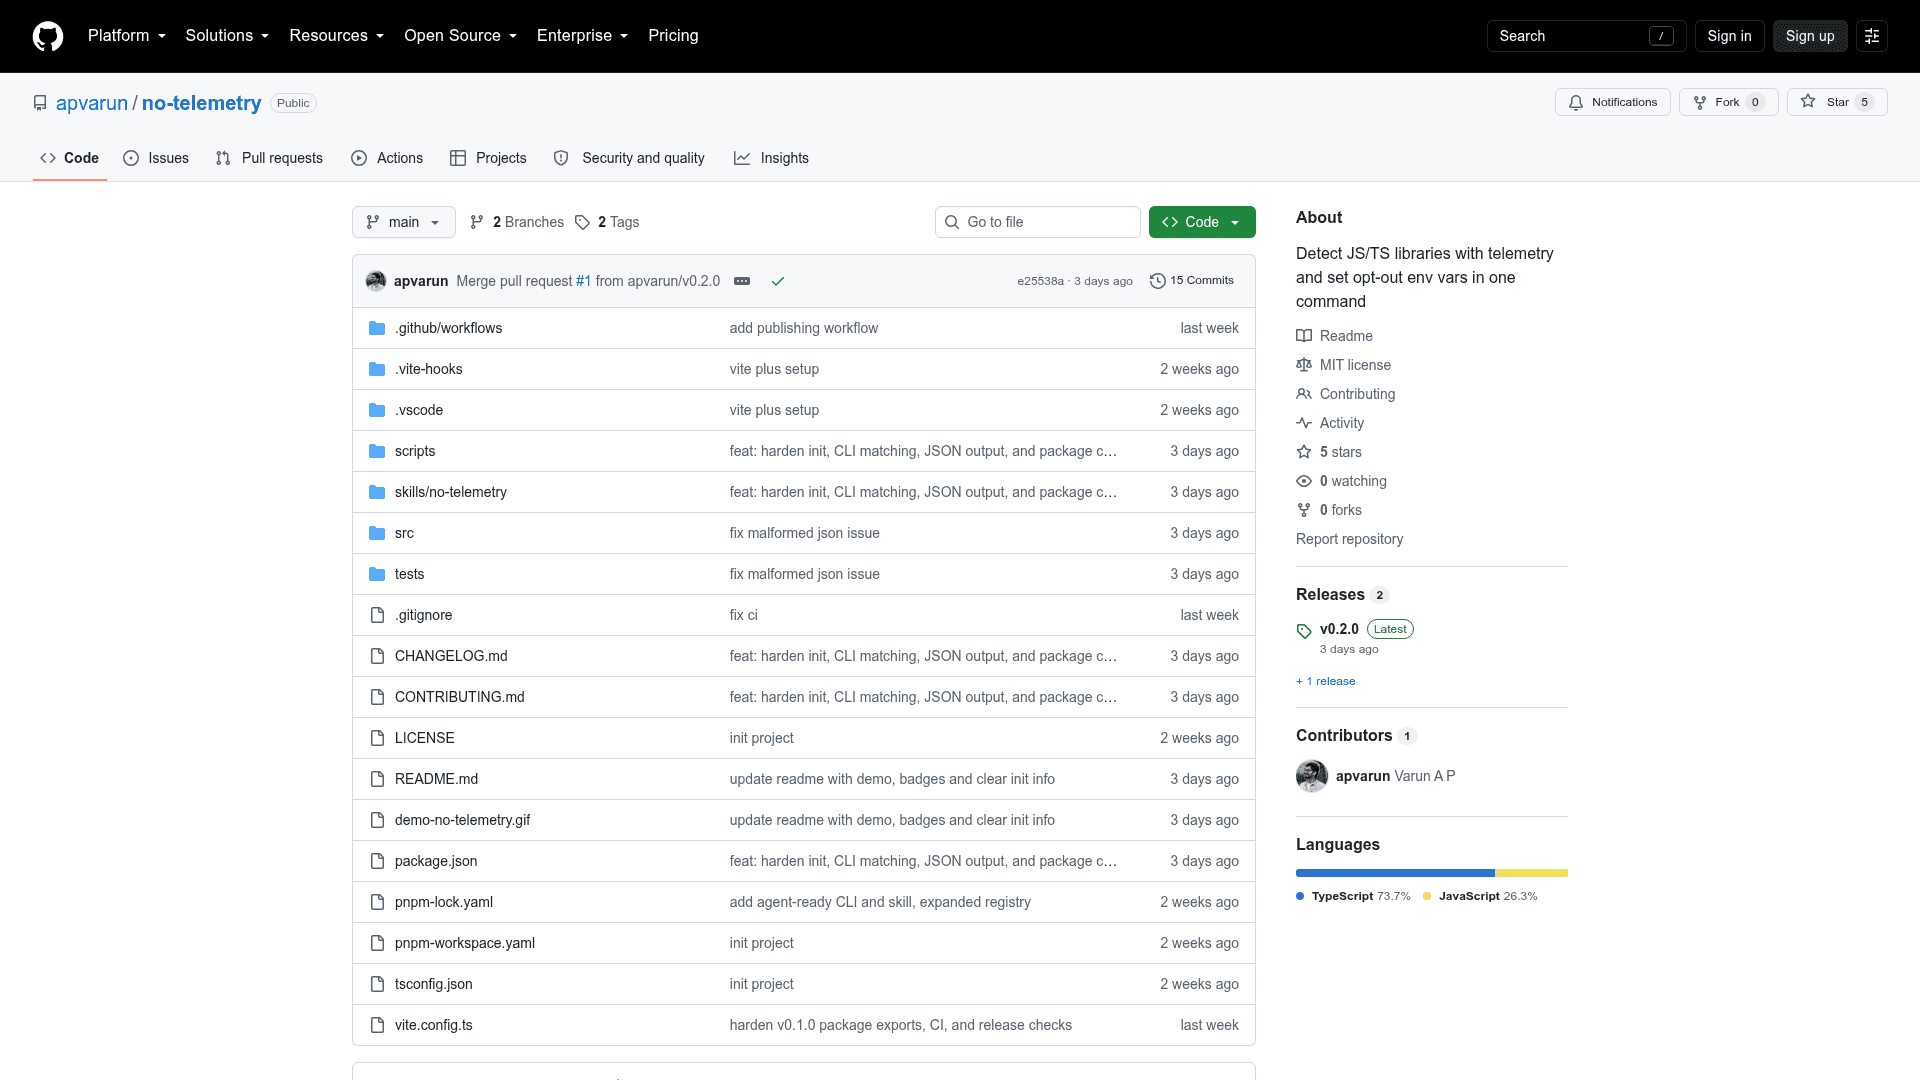Click the commit status green checkmark
Image resolution: width=1920 pixels, height=1080 pixels.
[x=778, y=281]
